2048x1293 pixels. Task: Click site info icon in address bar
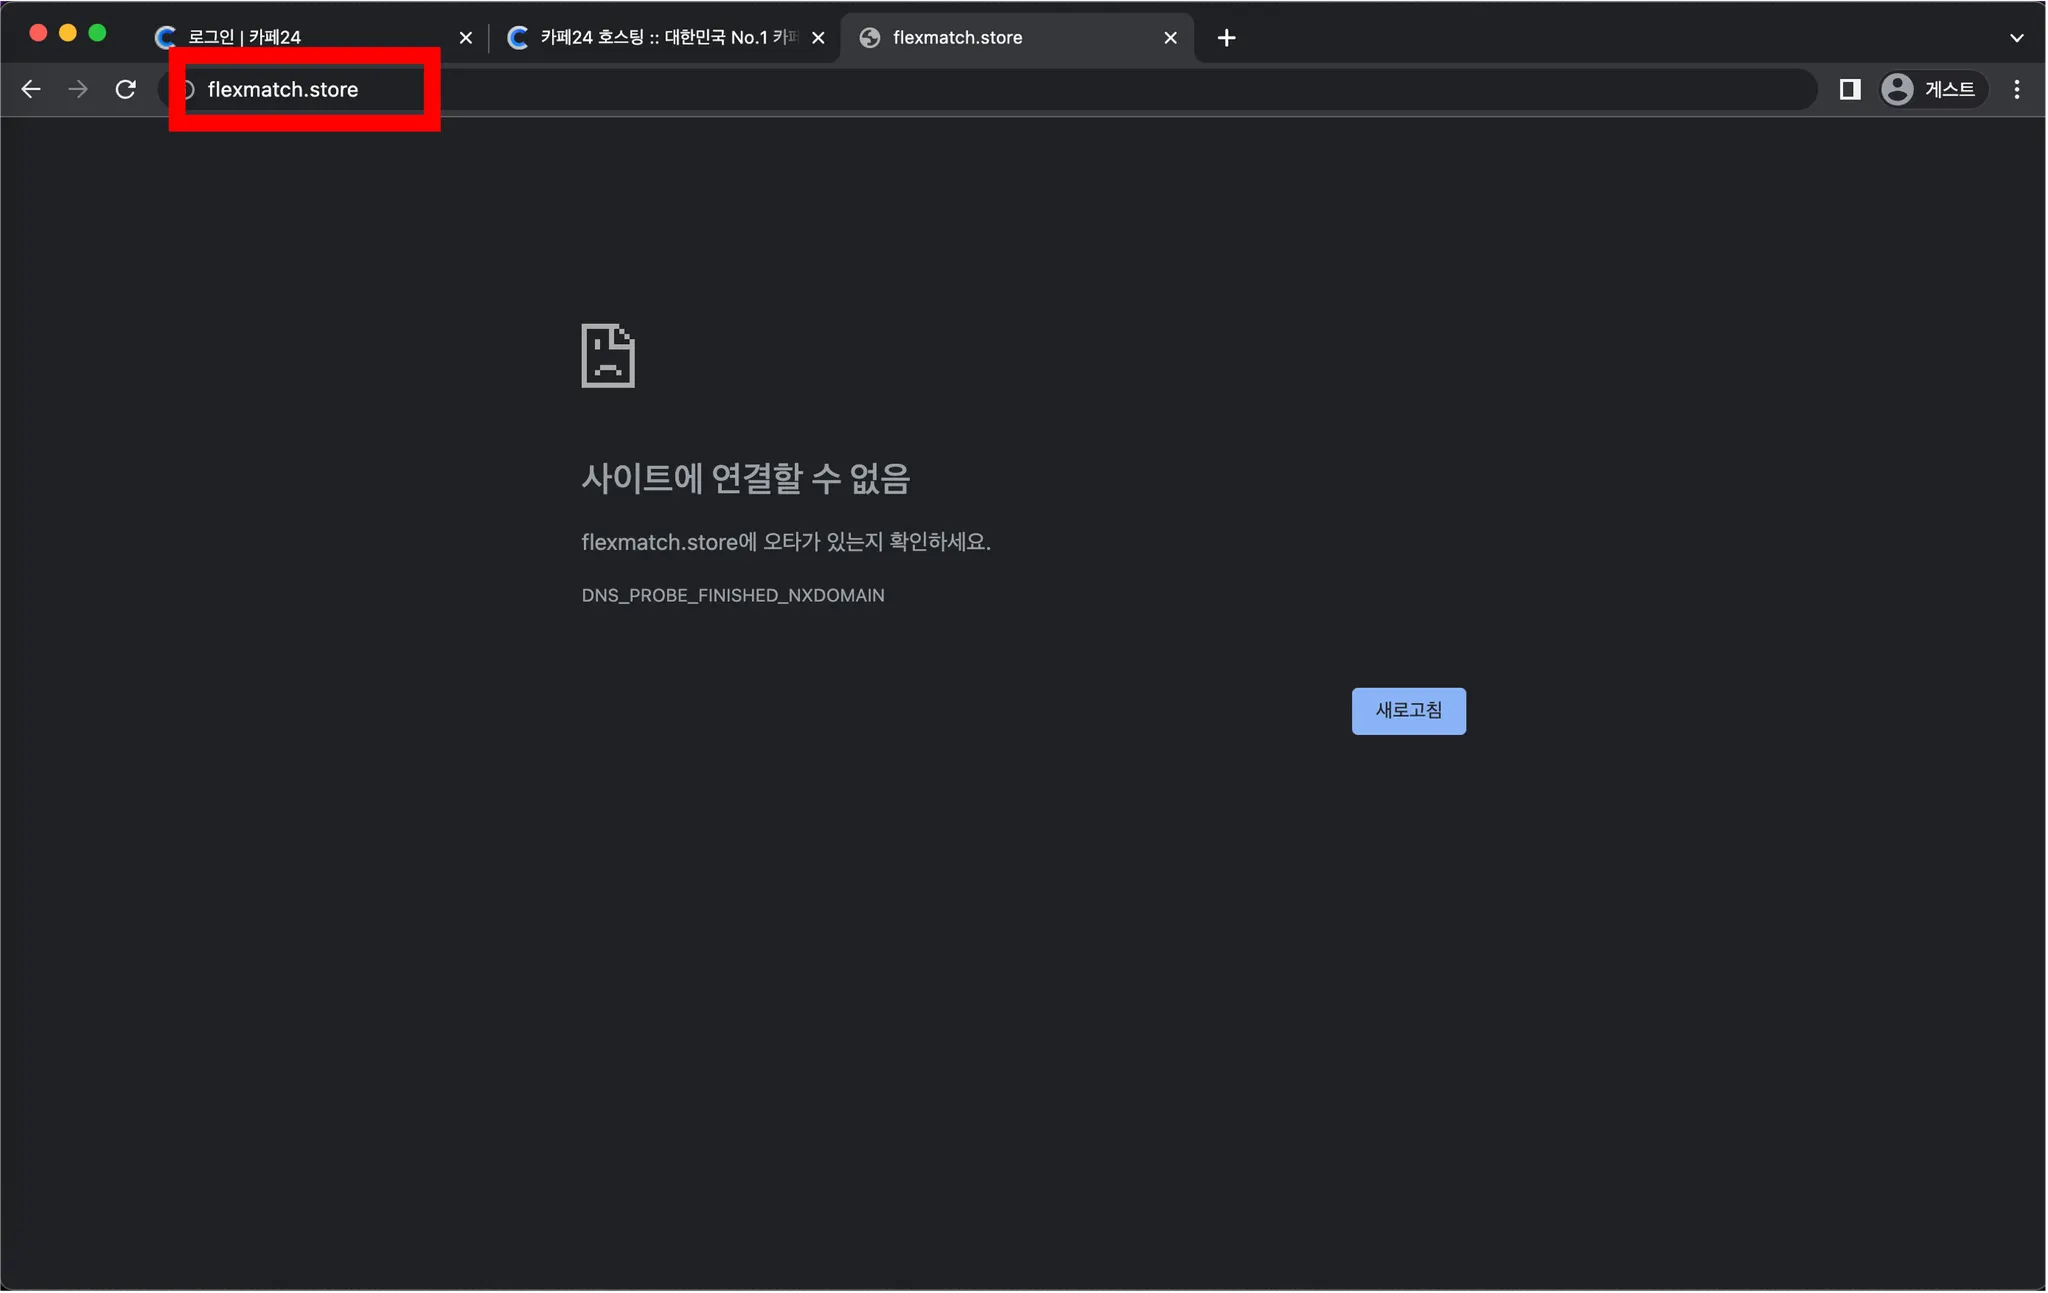pos(187,90)
